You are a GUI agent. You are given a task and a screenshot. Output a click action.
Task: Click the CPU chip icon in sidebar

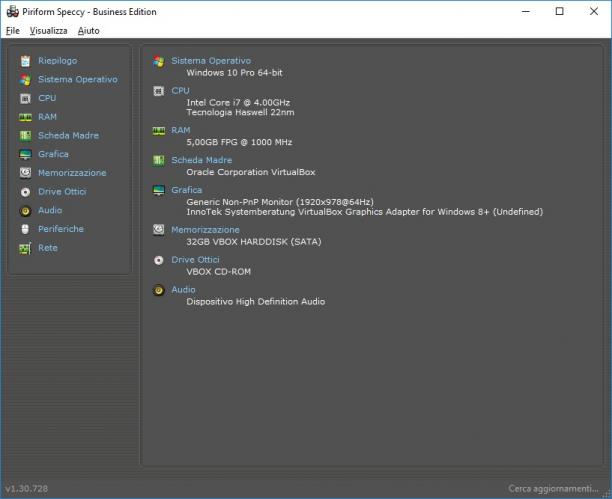[x=25, y=98]
